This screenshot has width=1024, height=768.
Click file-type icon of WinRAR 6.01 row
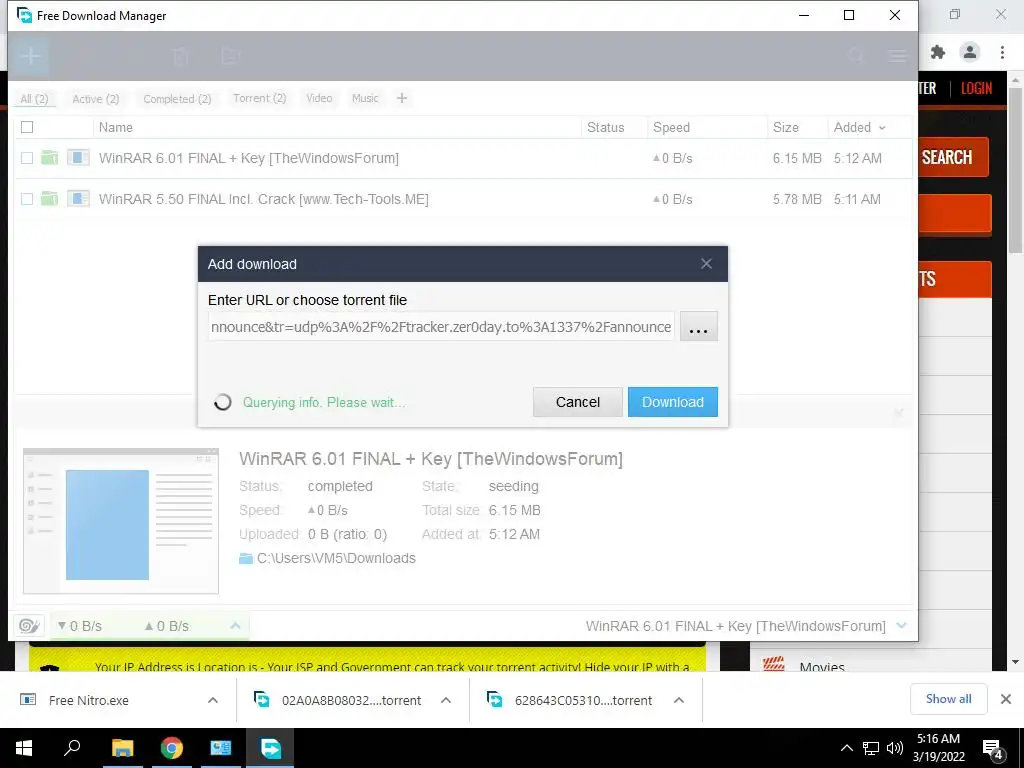pyautogui.click(x=78, y=157)
